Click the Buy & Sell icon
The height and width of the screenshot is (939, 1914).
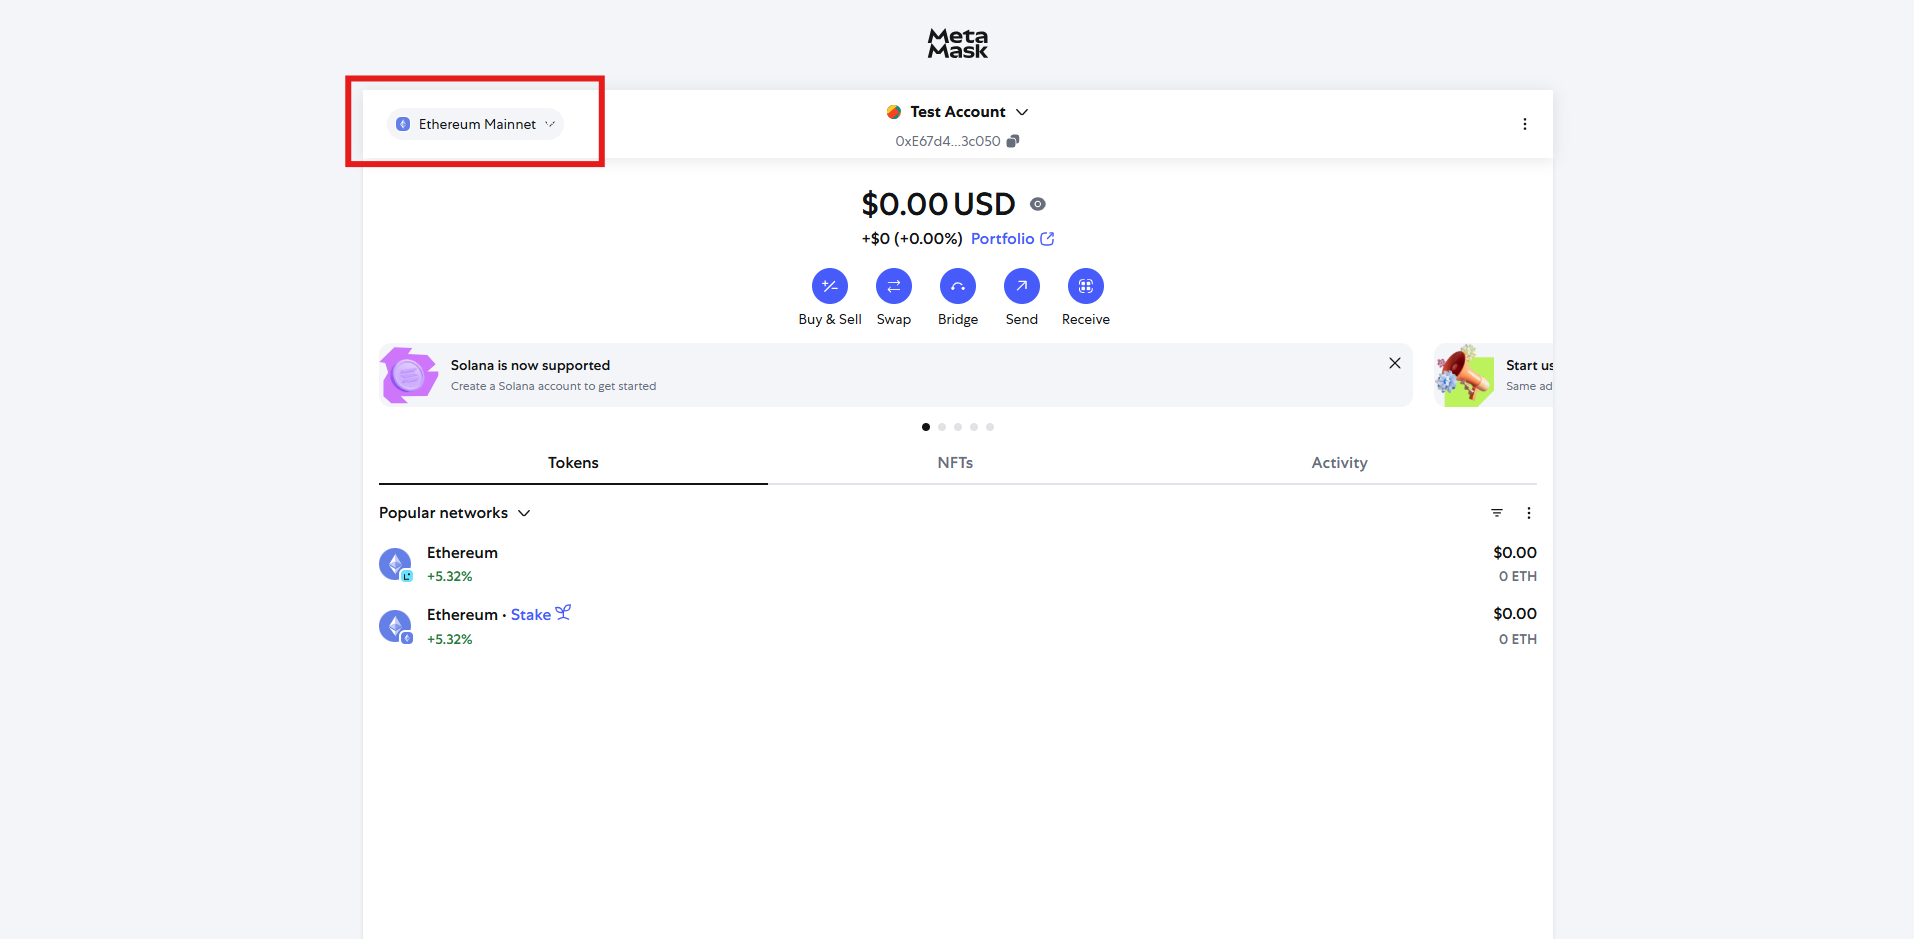click(829, 286)
